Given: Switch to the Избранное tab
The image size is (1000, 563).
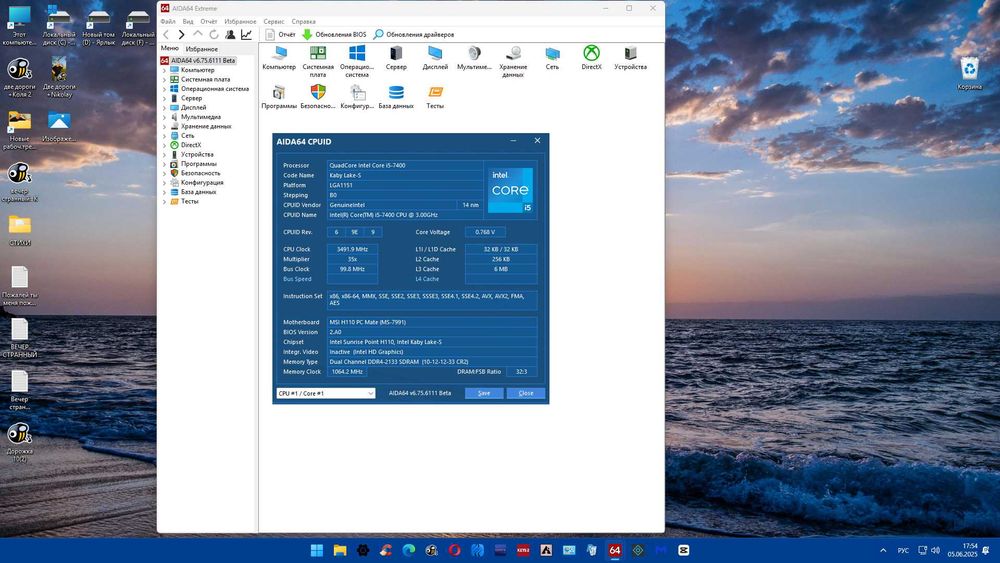Looking at the screenshot, I should [201, 48].
